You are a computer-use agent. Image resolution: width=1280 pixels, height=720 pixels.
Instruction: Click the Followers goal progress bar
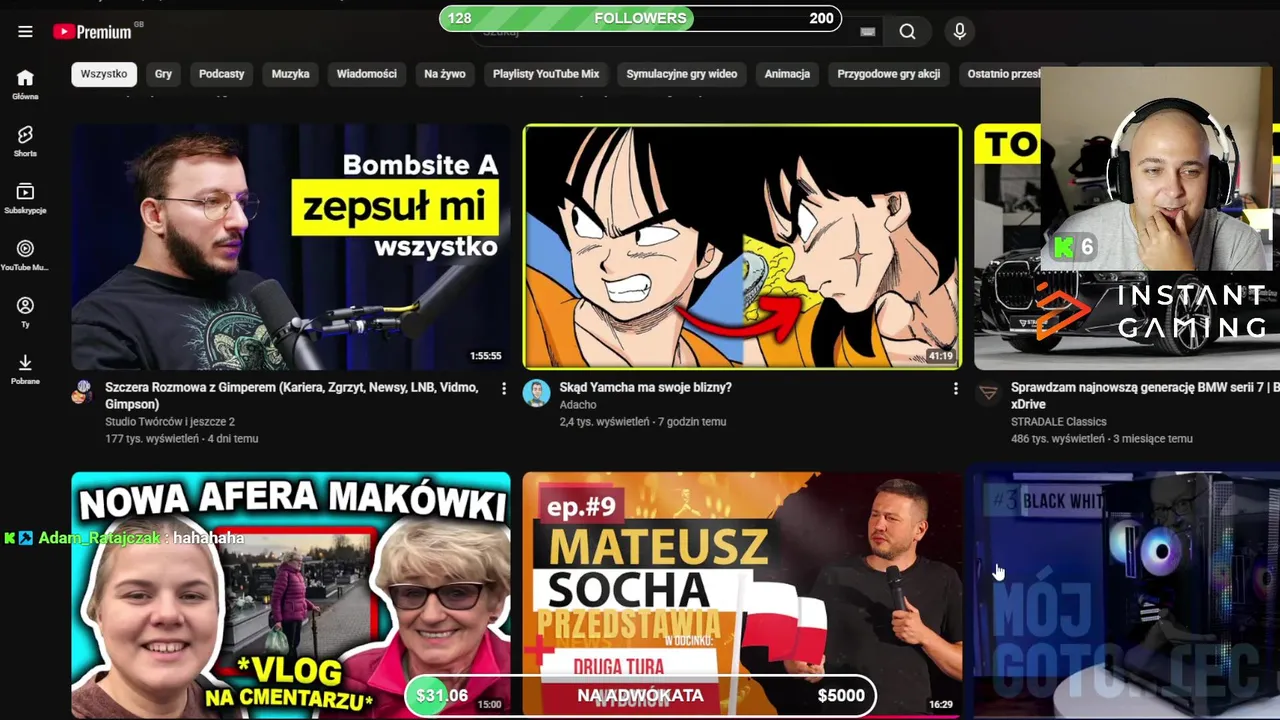point(640,18)
